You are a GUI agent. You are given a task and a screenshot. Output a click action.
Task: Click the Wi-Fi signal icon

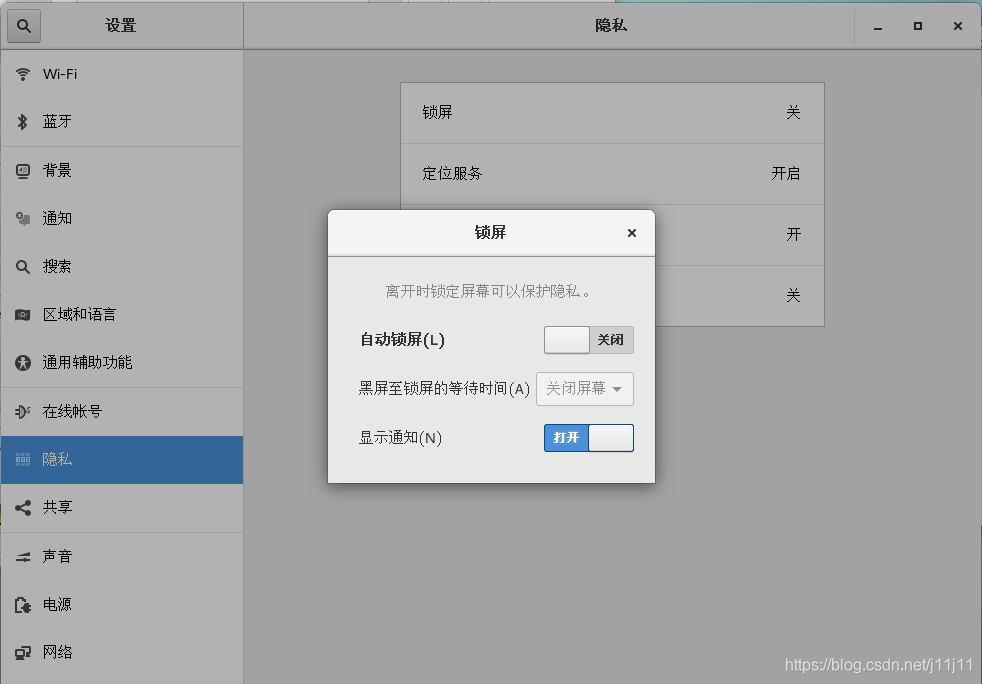23,74
